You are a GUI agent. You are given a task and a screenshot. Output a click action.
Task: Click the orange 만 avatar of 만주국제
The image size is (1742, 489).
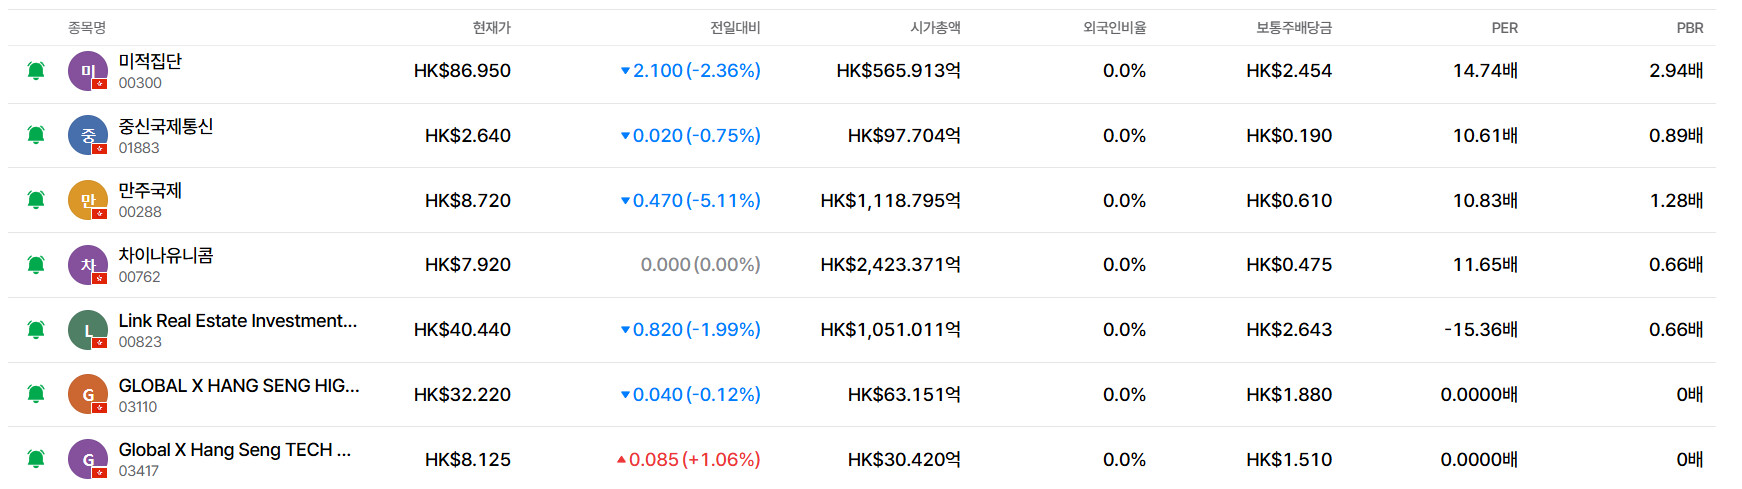coord(88,200)
